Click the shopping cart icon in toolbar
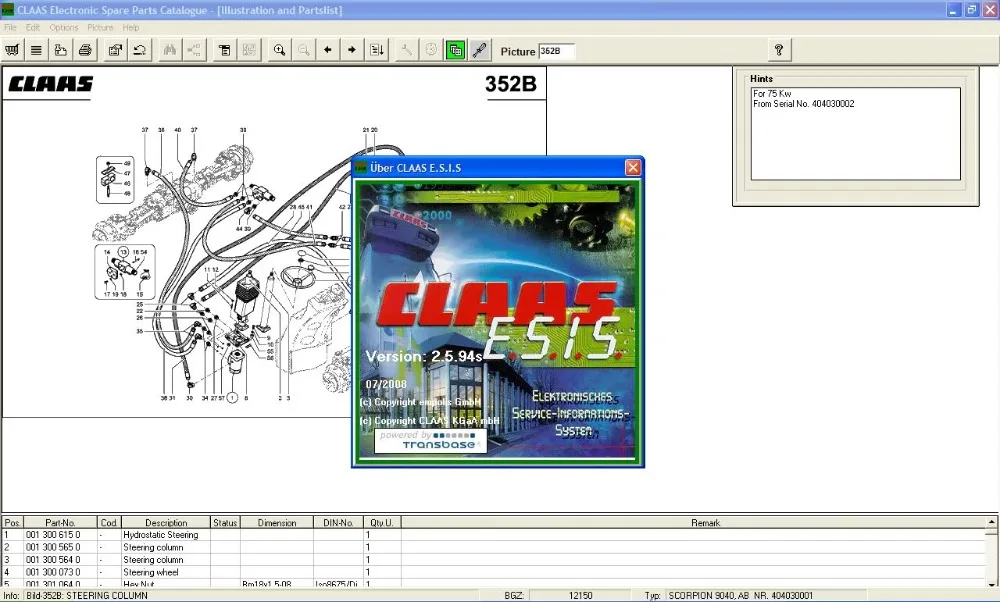This screenshot has height=602, width=1000. pyautogui.click(x=12, y=50)
